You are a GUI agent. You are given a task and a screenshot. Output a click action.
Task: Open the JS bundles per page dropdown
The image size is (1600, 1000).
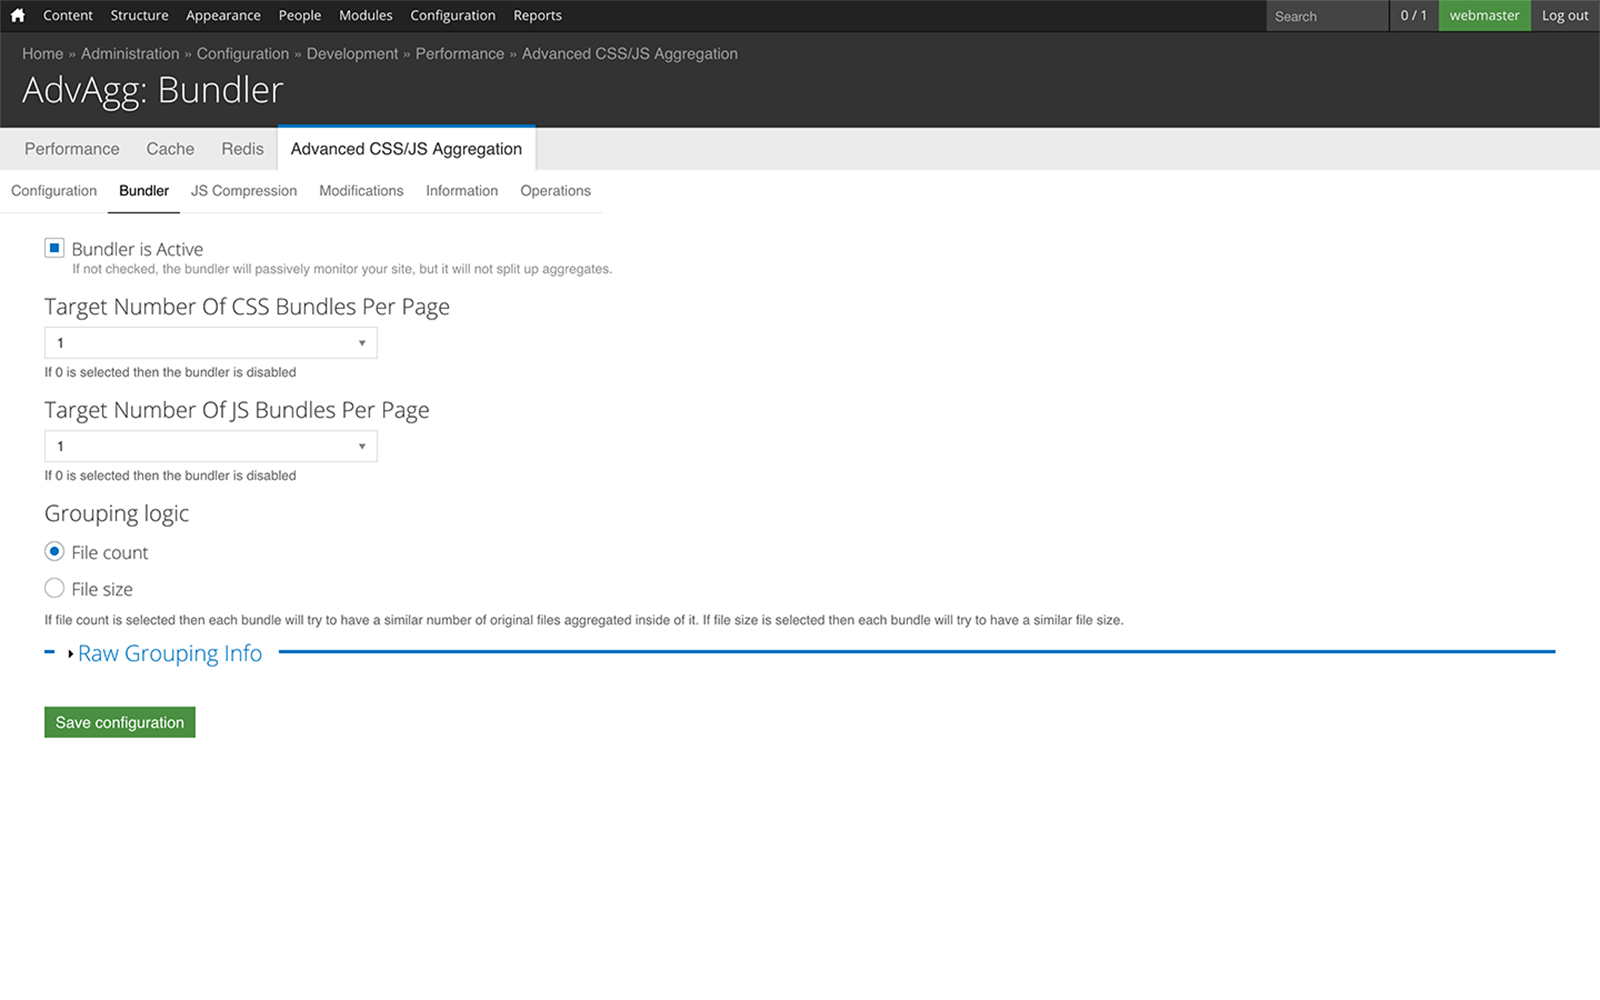tap(211, 446)
